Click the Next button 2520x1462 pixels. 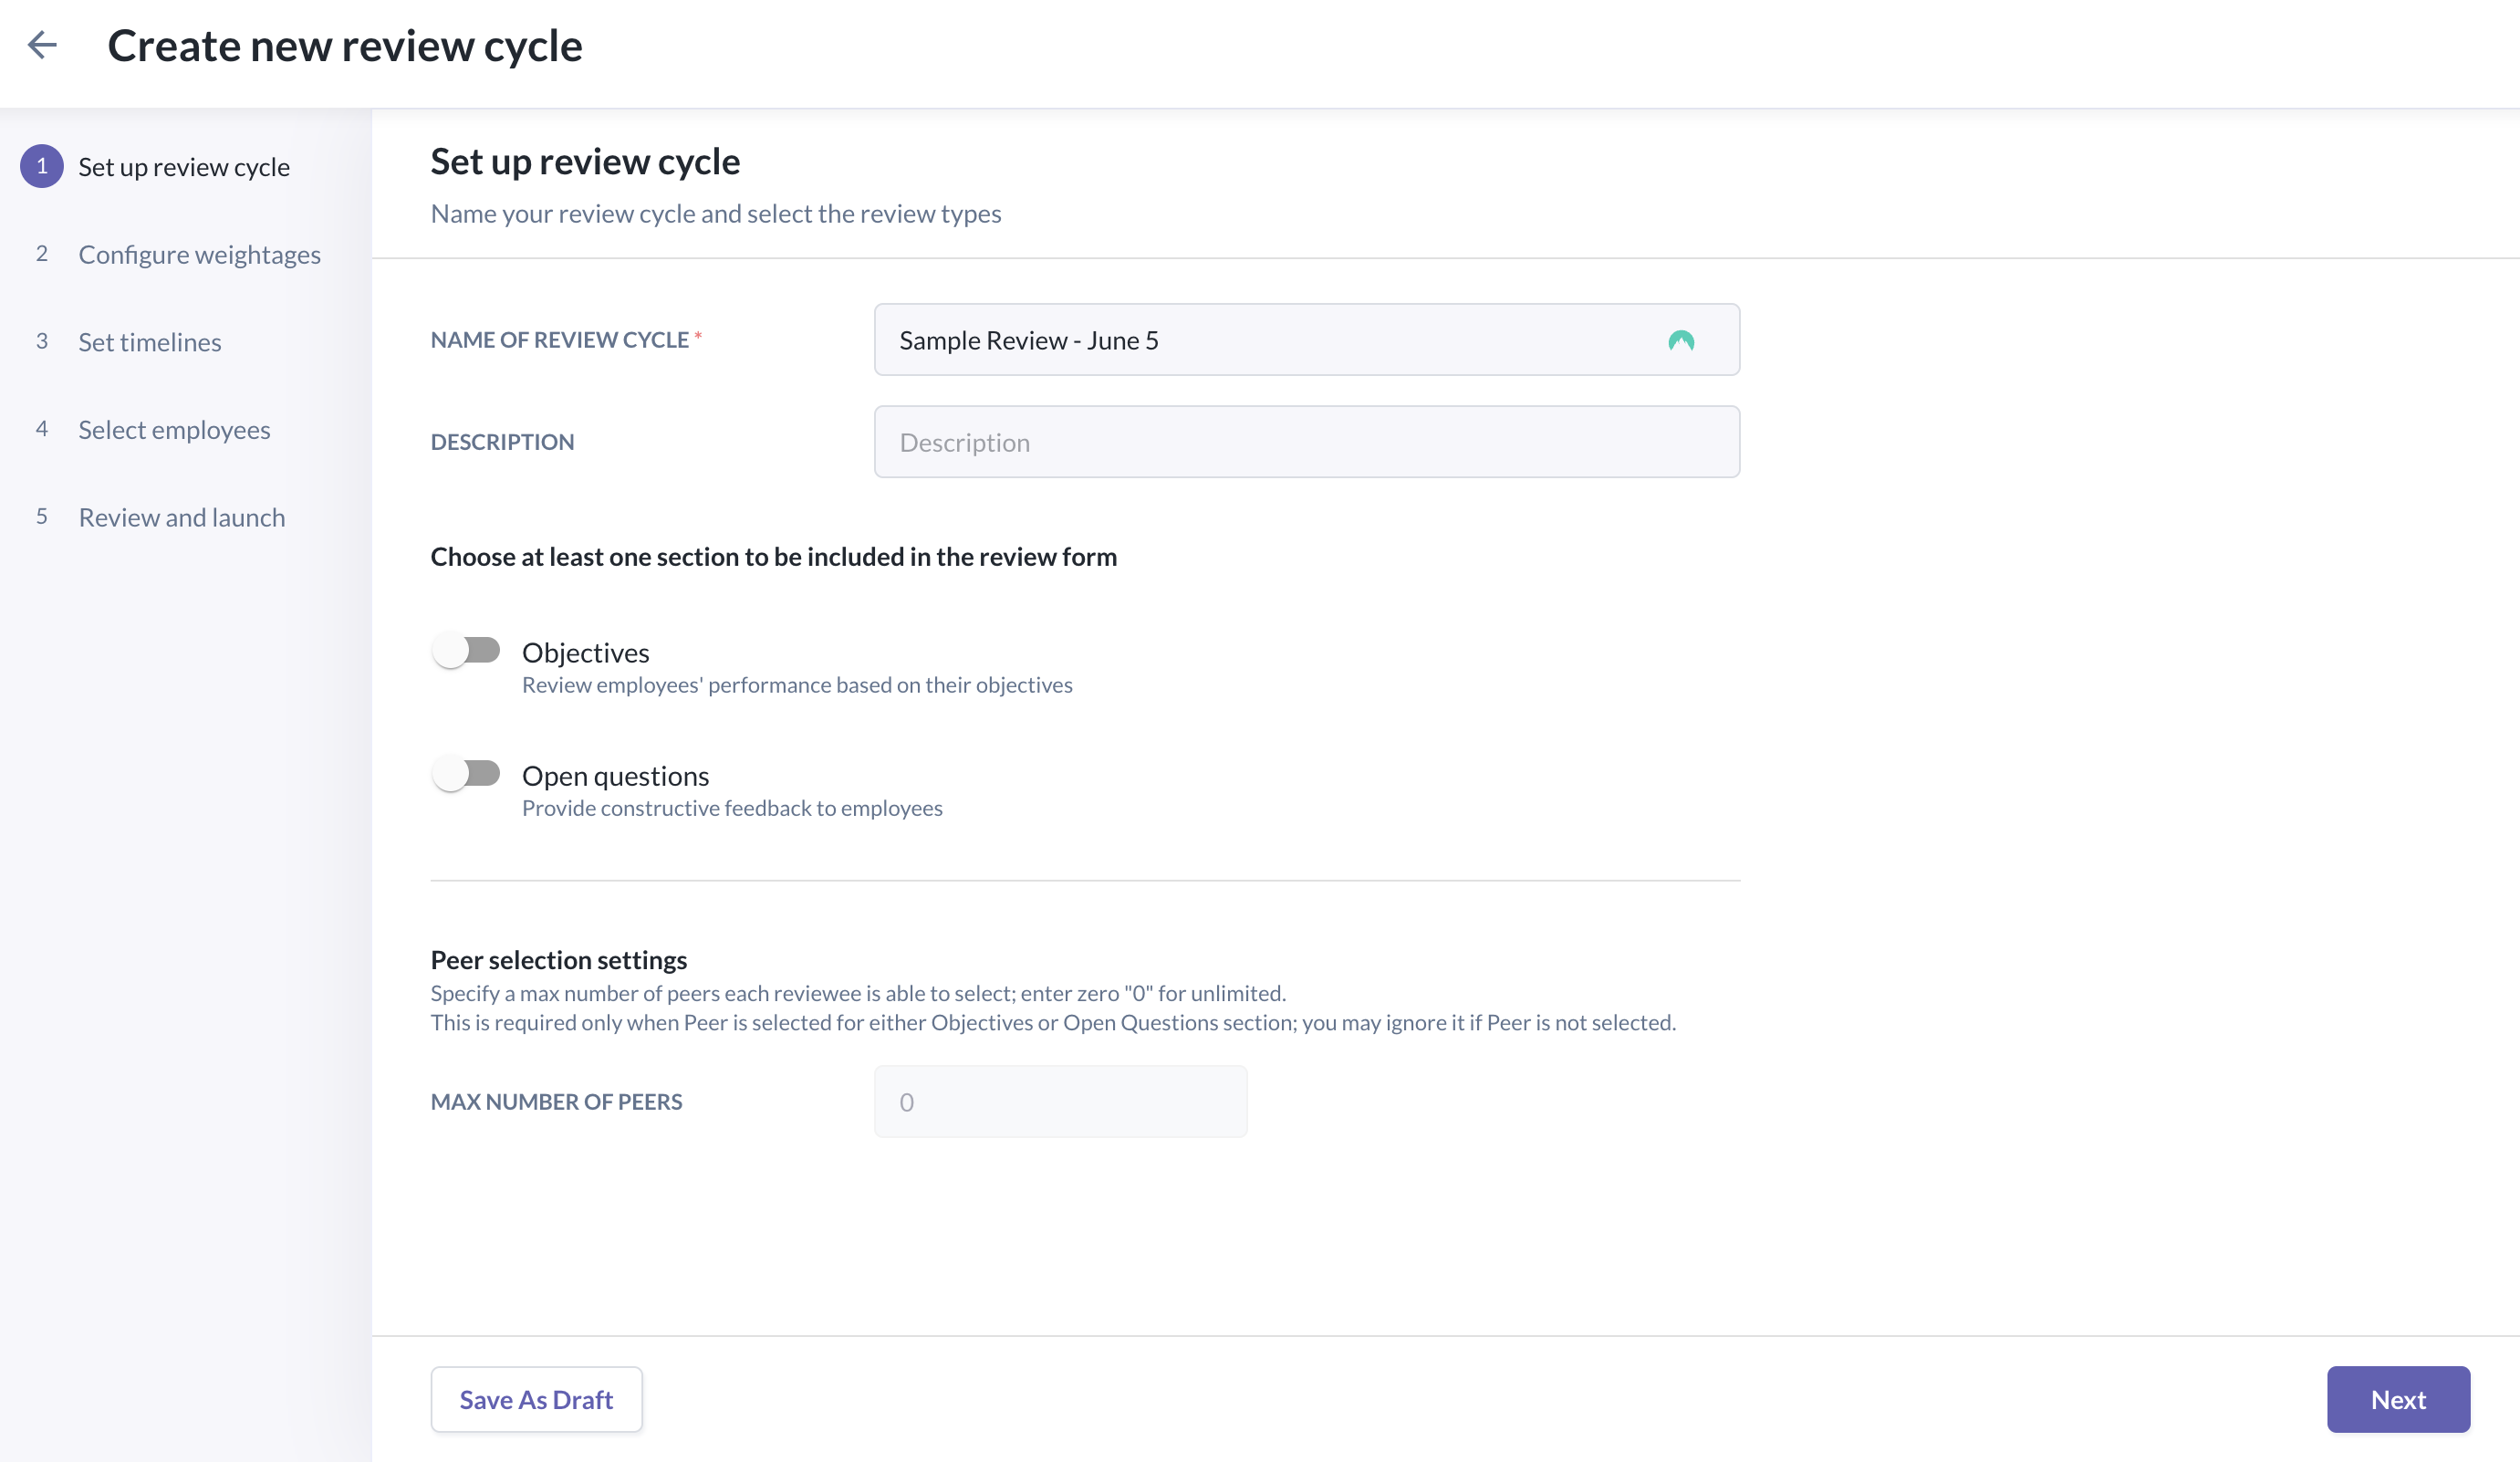[2397, 1399]
